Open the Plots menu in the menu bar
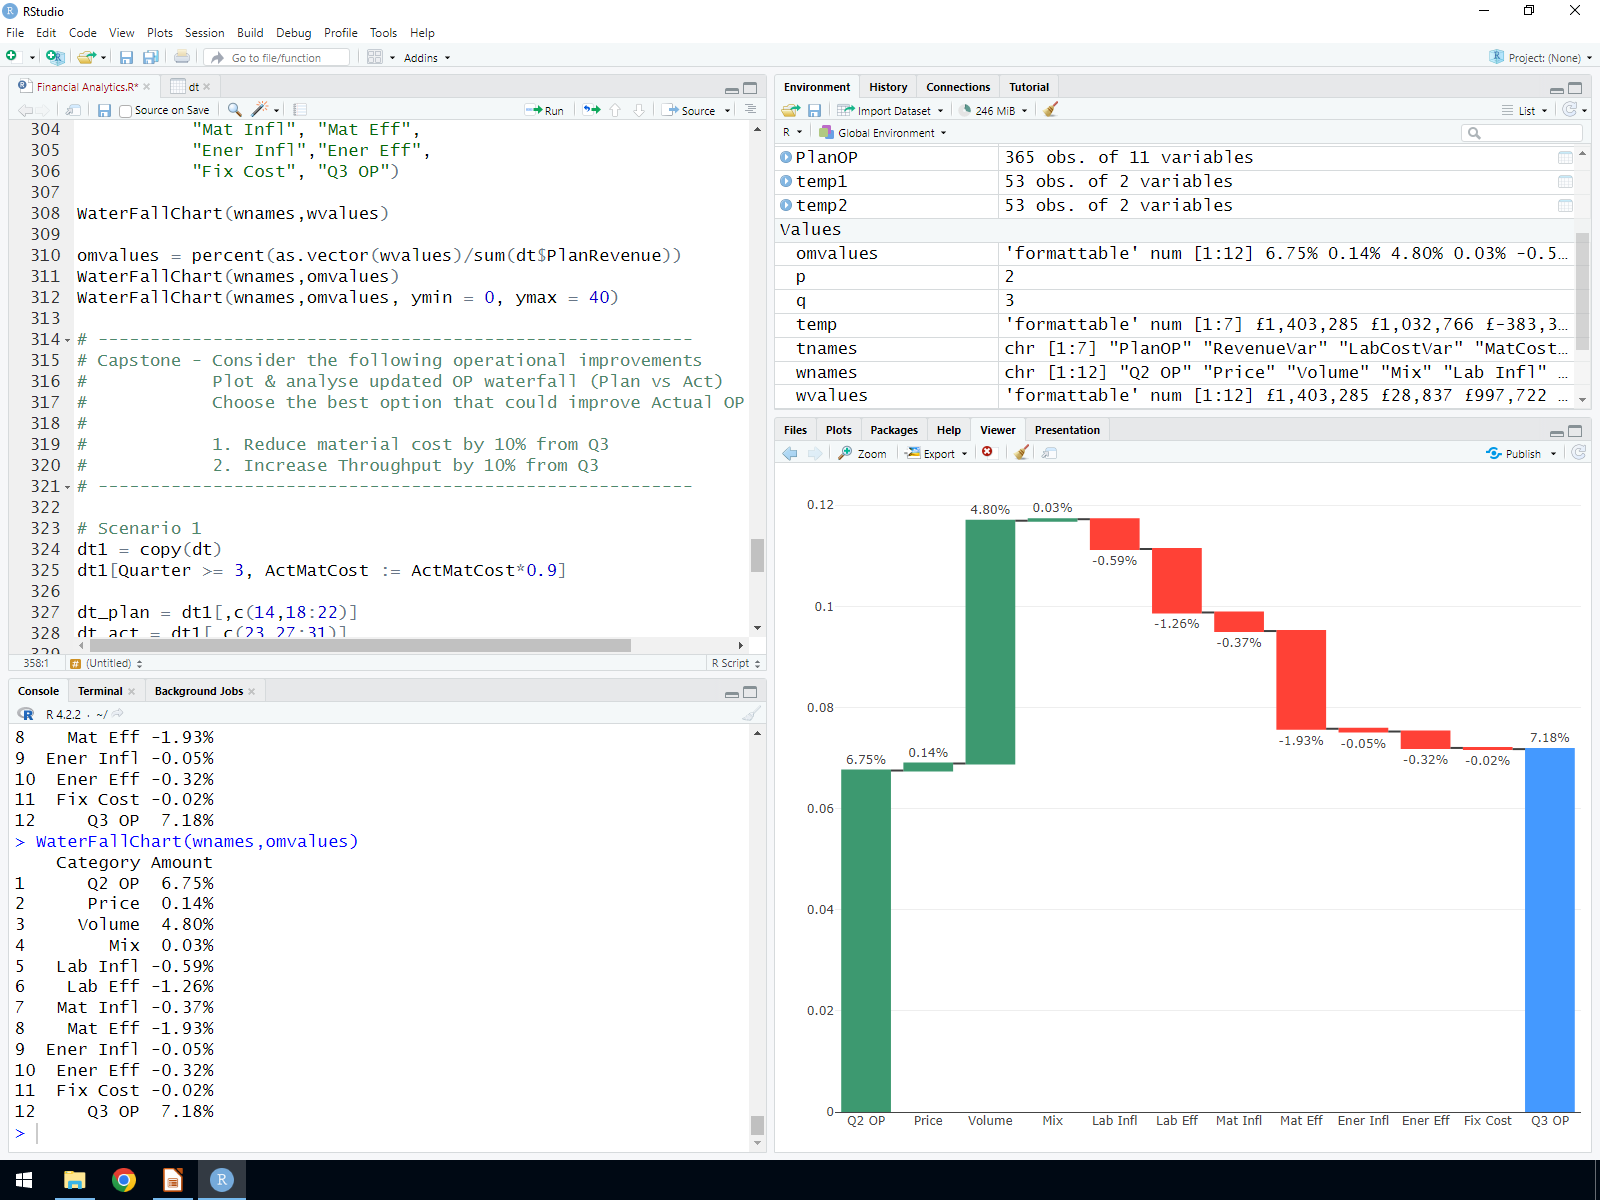Screen dimensions: 1600x1200 coord(159,33)
